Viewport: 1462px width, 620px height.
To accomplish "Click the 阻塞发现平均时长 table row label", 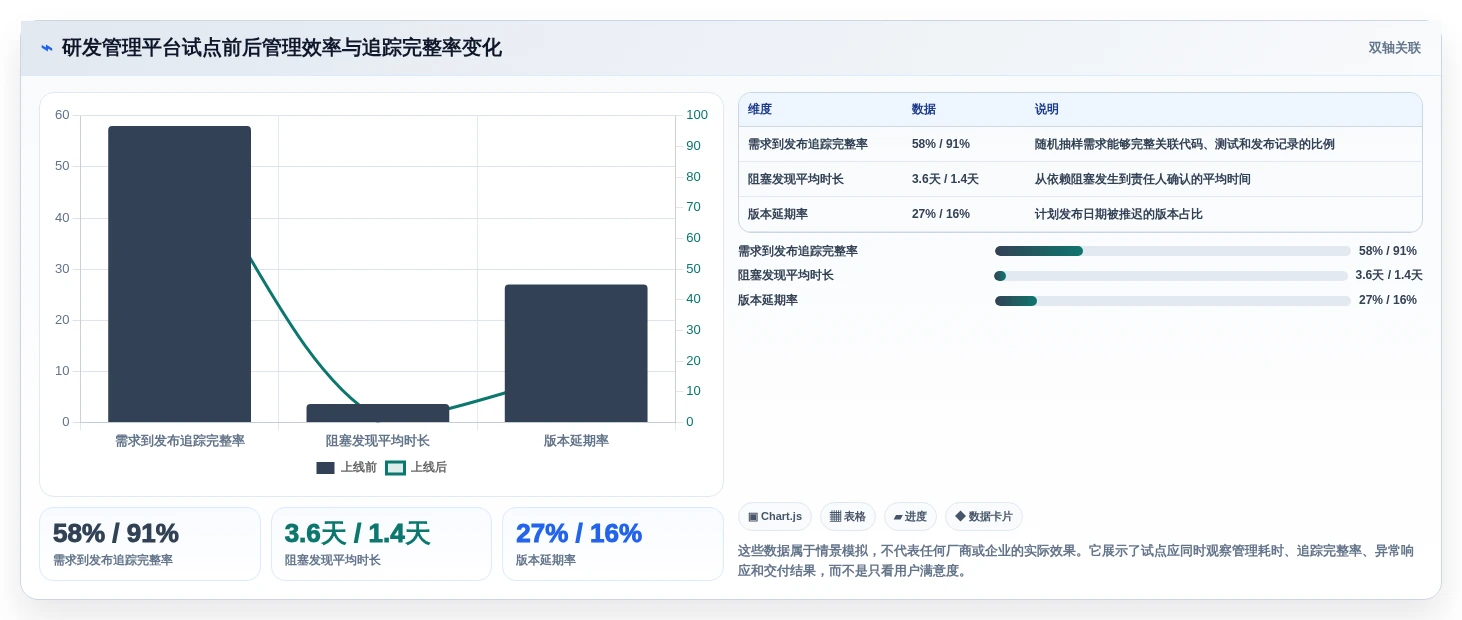I will pyautogui.click(x=796, y=179).
